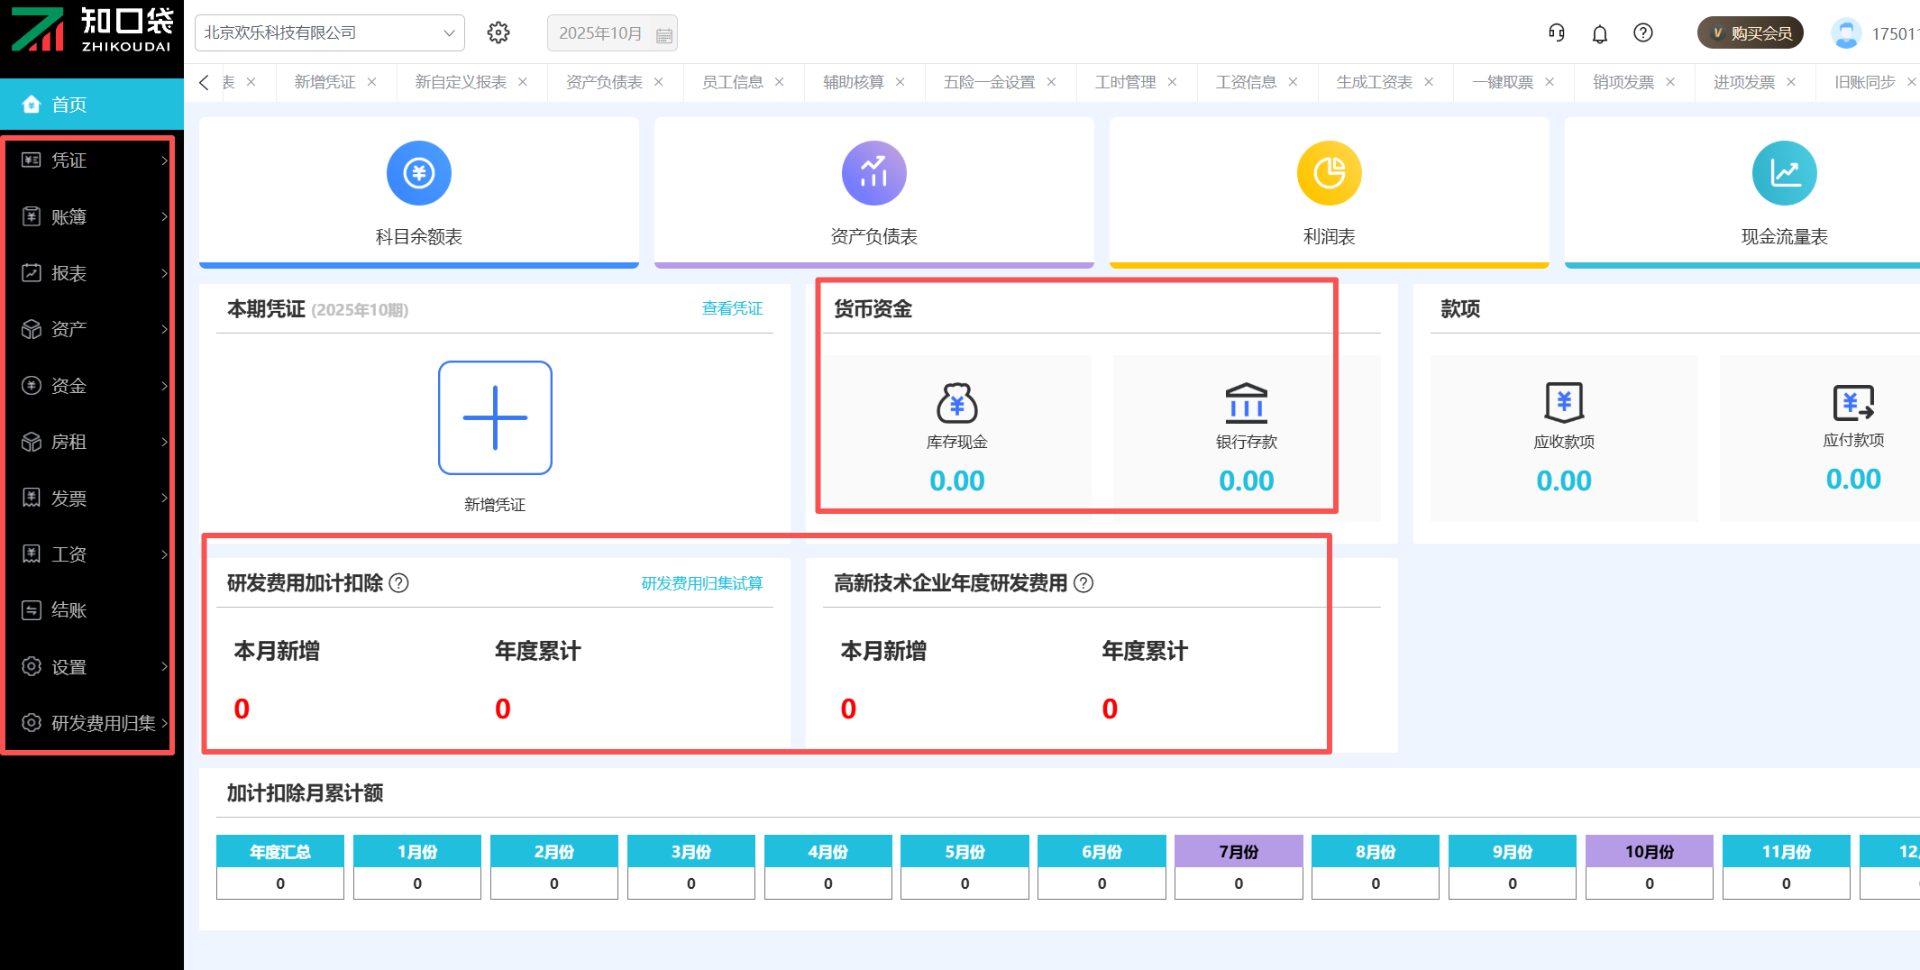Expand the 发票 sidebar menu
Image resolution: width=1920 pixels, height=970 pixels.
coord(90,498)
